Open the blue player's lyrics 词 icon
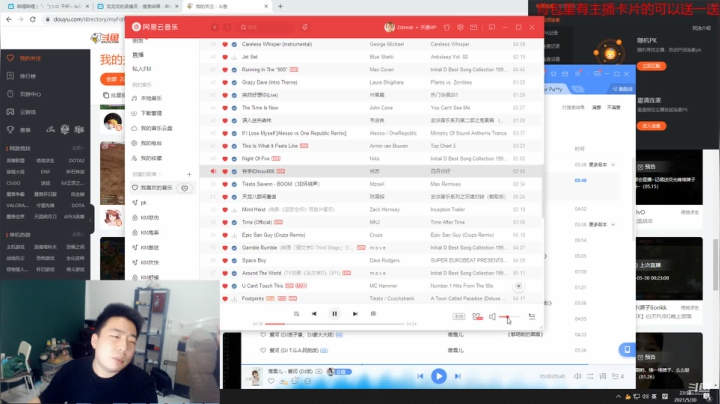 [603, 376]
